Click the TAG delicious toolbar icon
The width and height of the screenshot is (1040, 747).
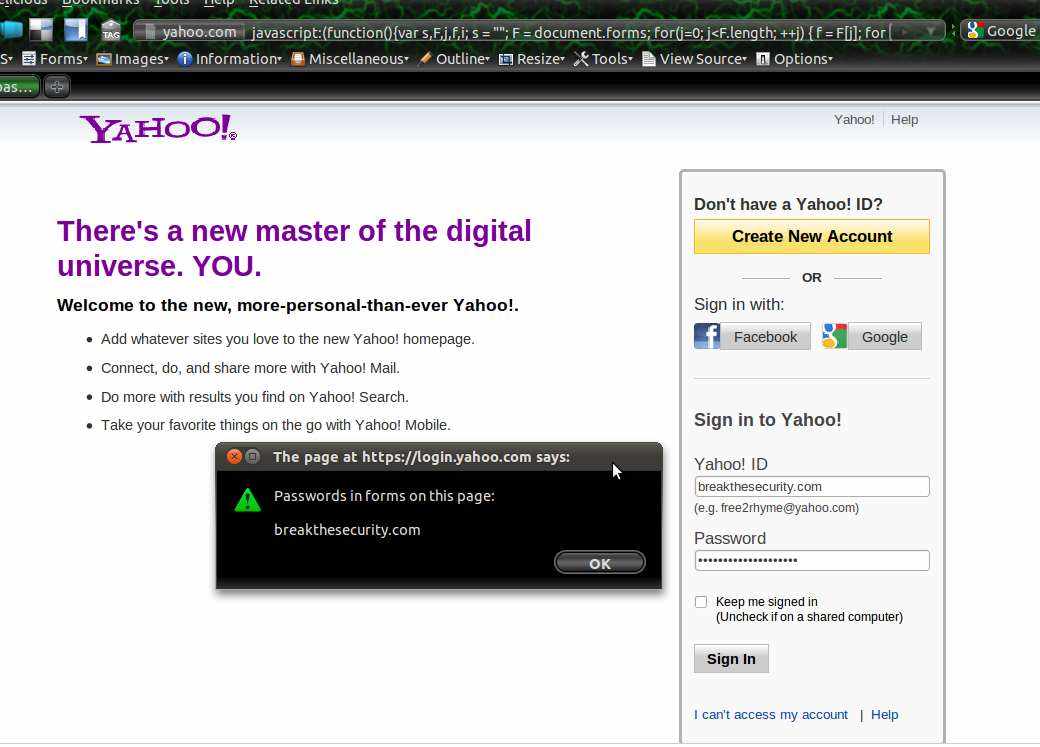111,31
